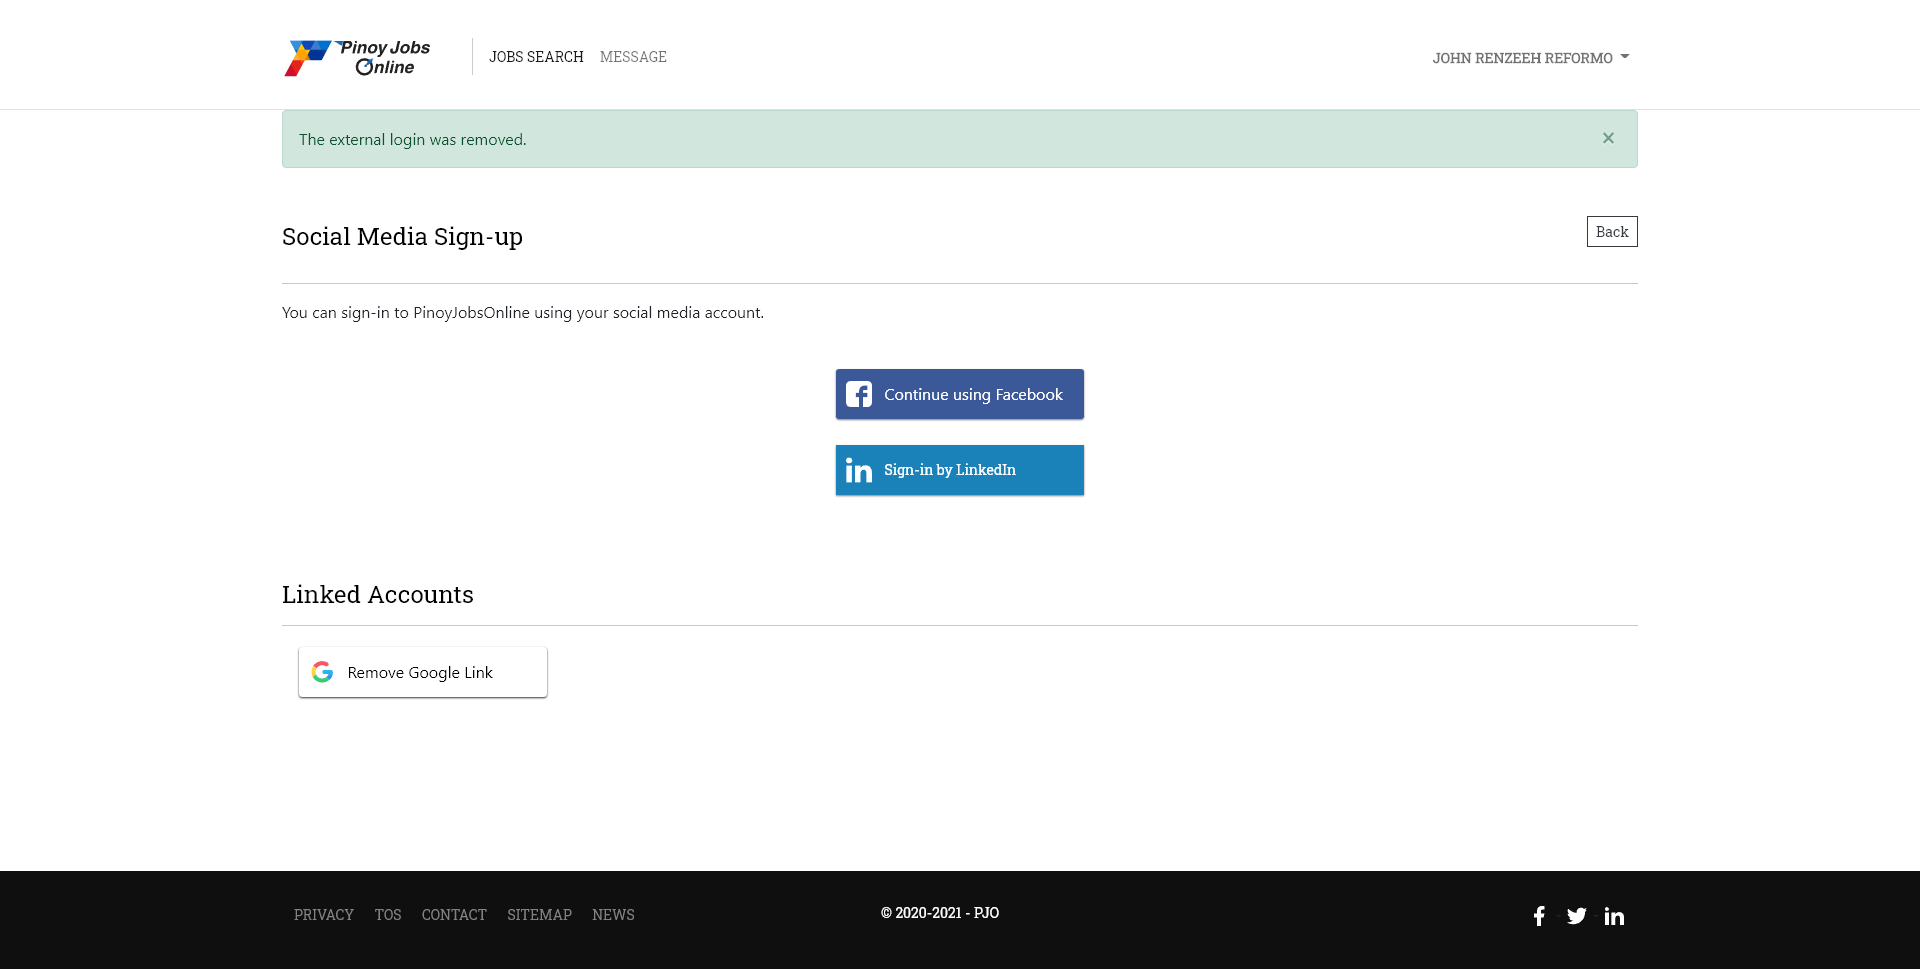This screenshot has height=969, width=1920.
Task: Click the Back button
Action: coord(1612,232)
